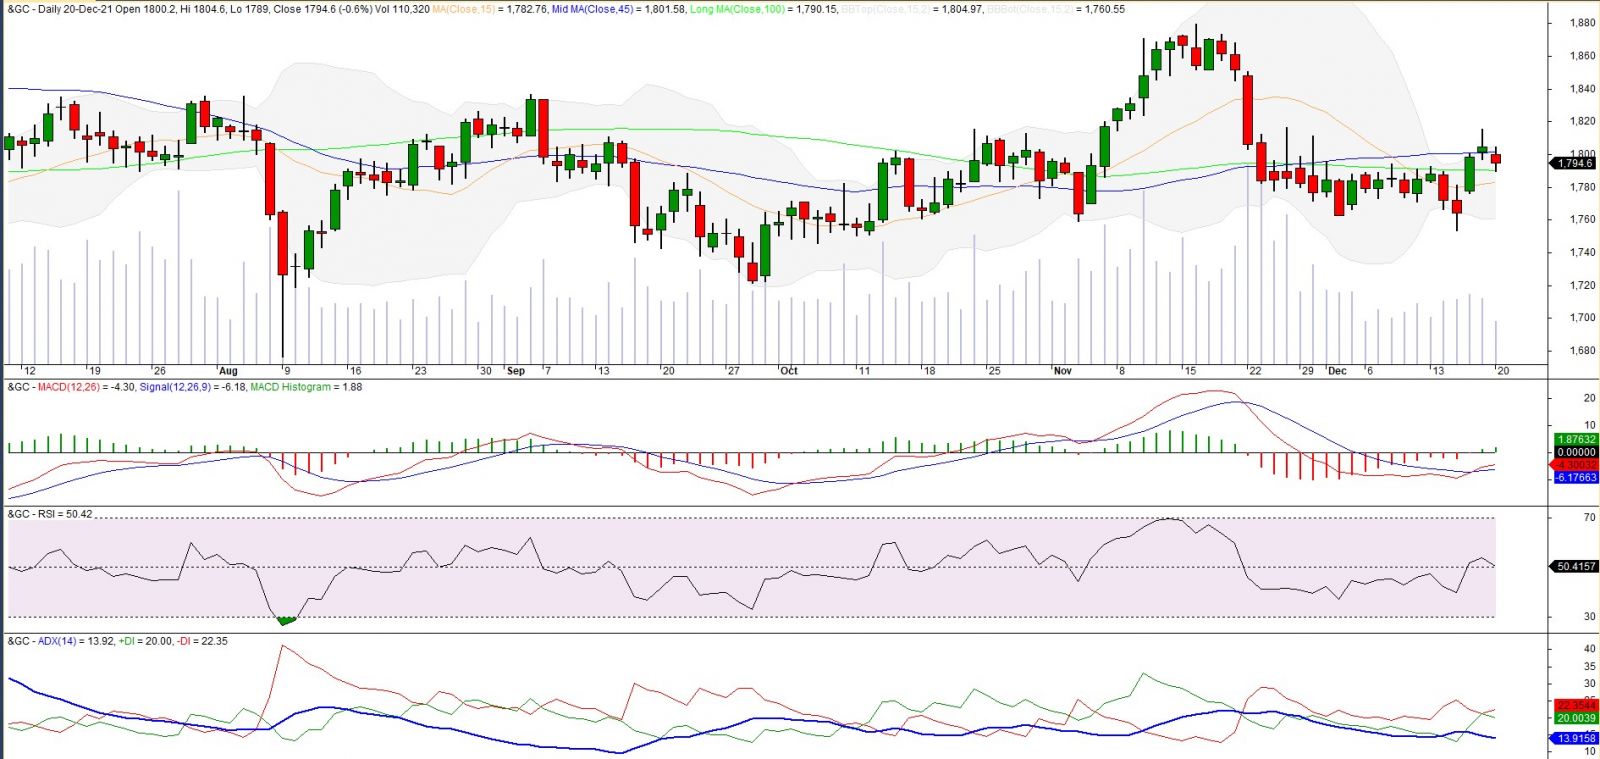Click the 35 label on ADX axis
1600x759 pixels.
point(1590,666)
